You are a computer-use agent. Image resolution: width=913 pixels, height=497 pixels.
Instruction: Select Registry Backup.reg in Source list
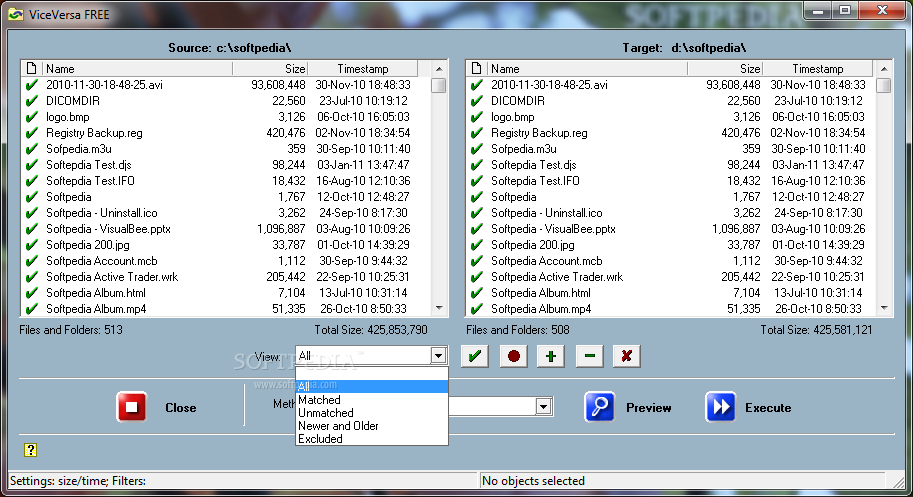pyautogui.click(x=94, y=133)
